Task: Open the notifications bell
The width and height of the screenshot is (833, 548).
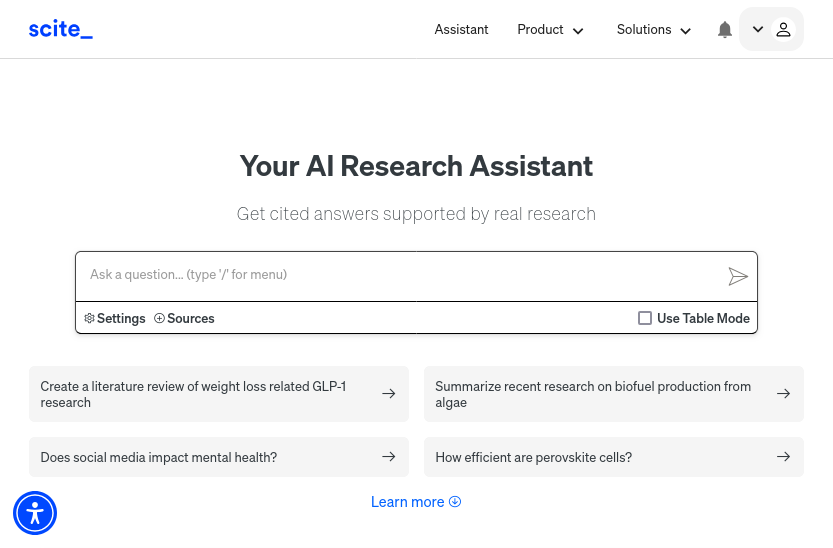Action: (x=725, y=29)
